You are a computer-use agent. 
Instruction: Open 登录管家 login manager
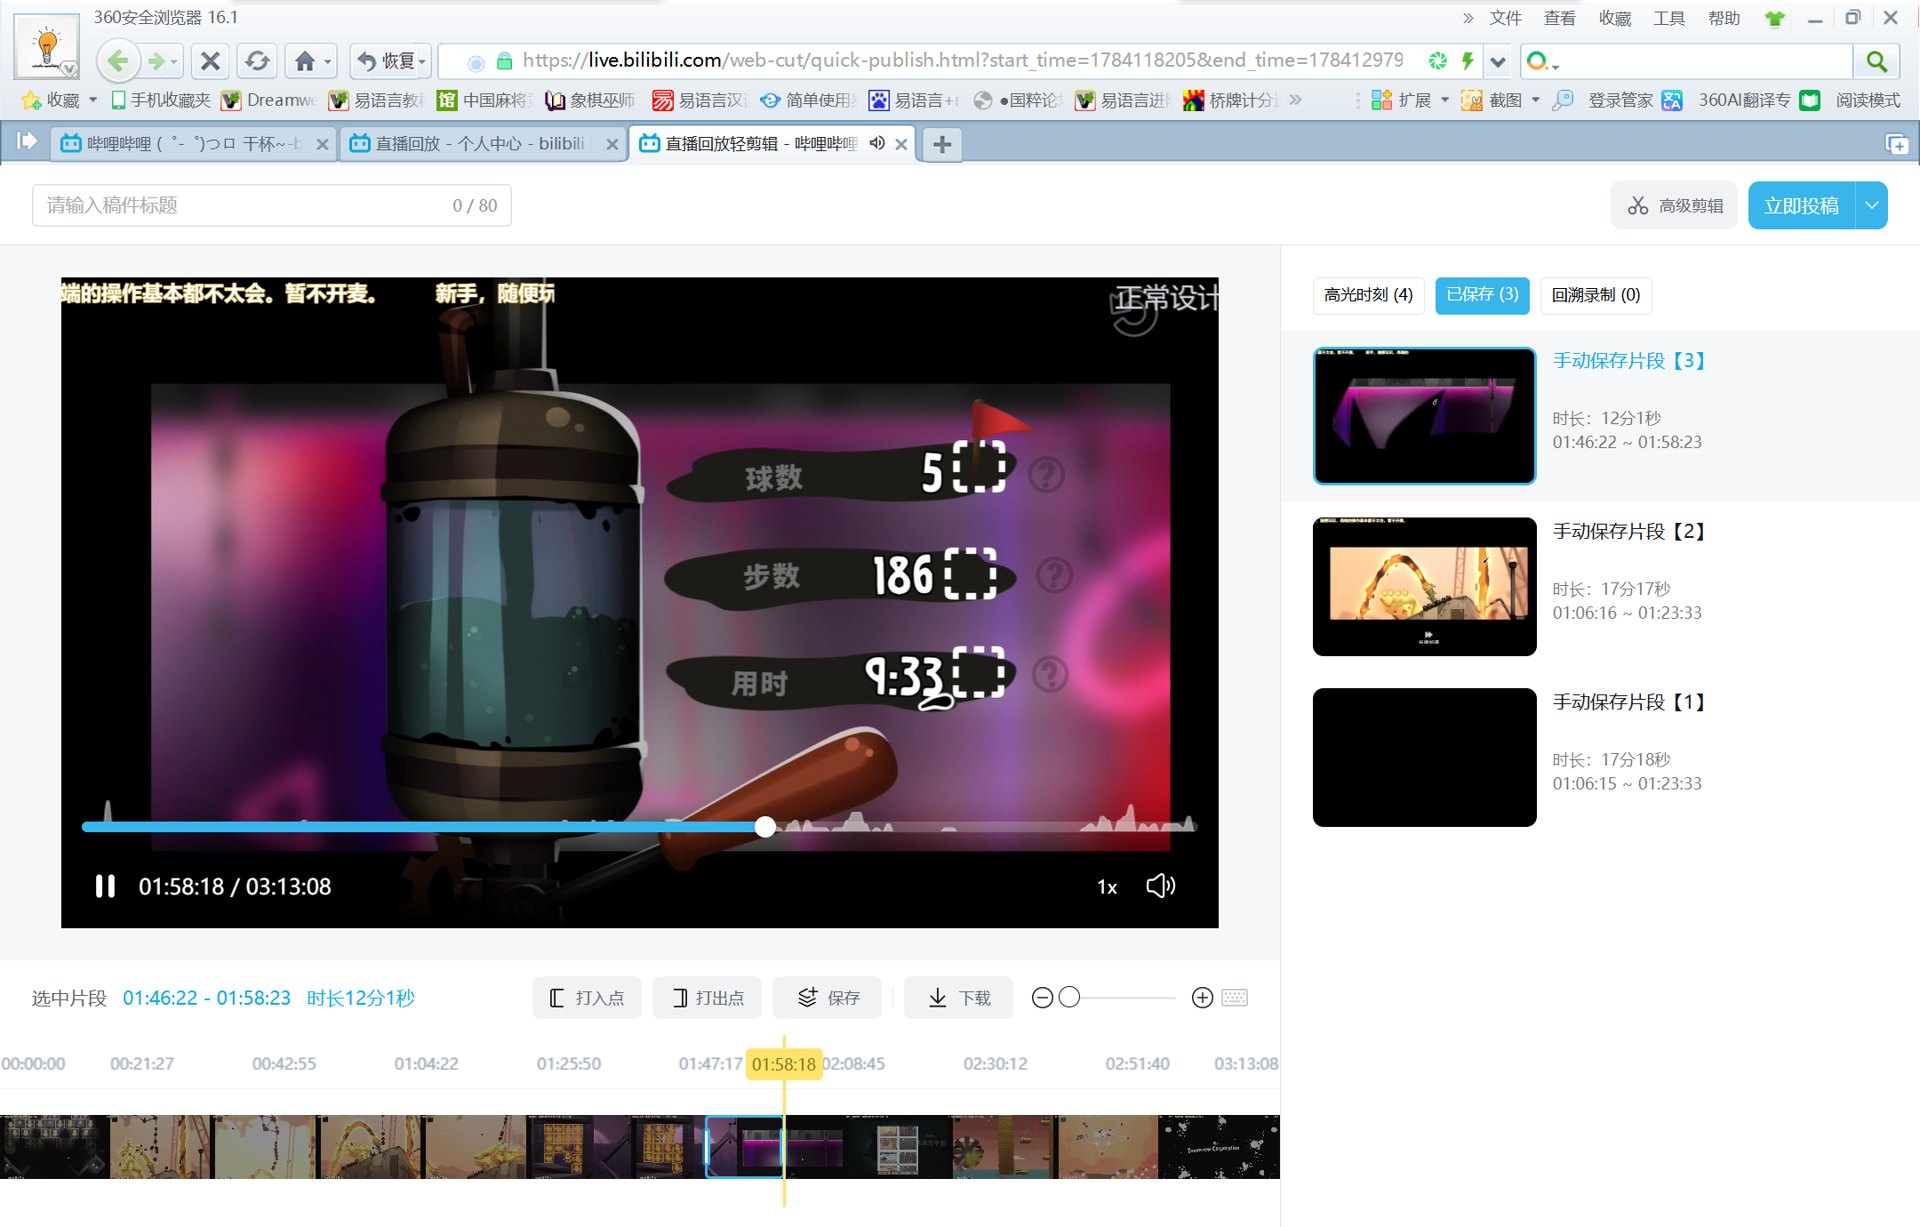pyautogui.click(x=1602, y=100)
